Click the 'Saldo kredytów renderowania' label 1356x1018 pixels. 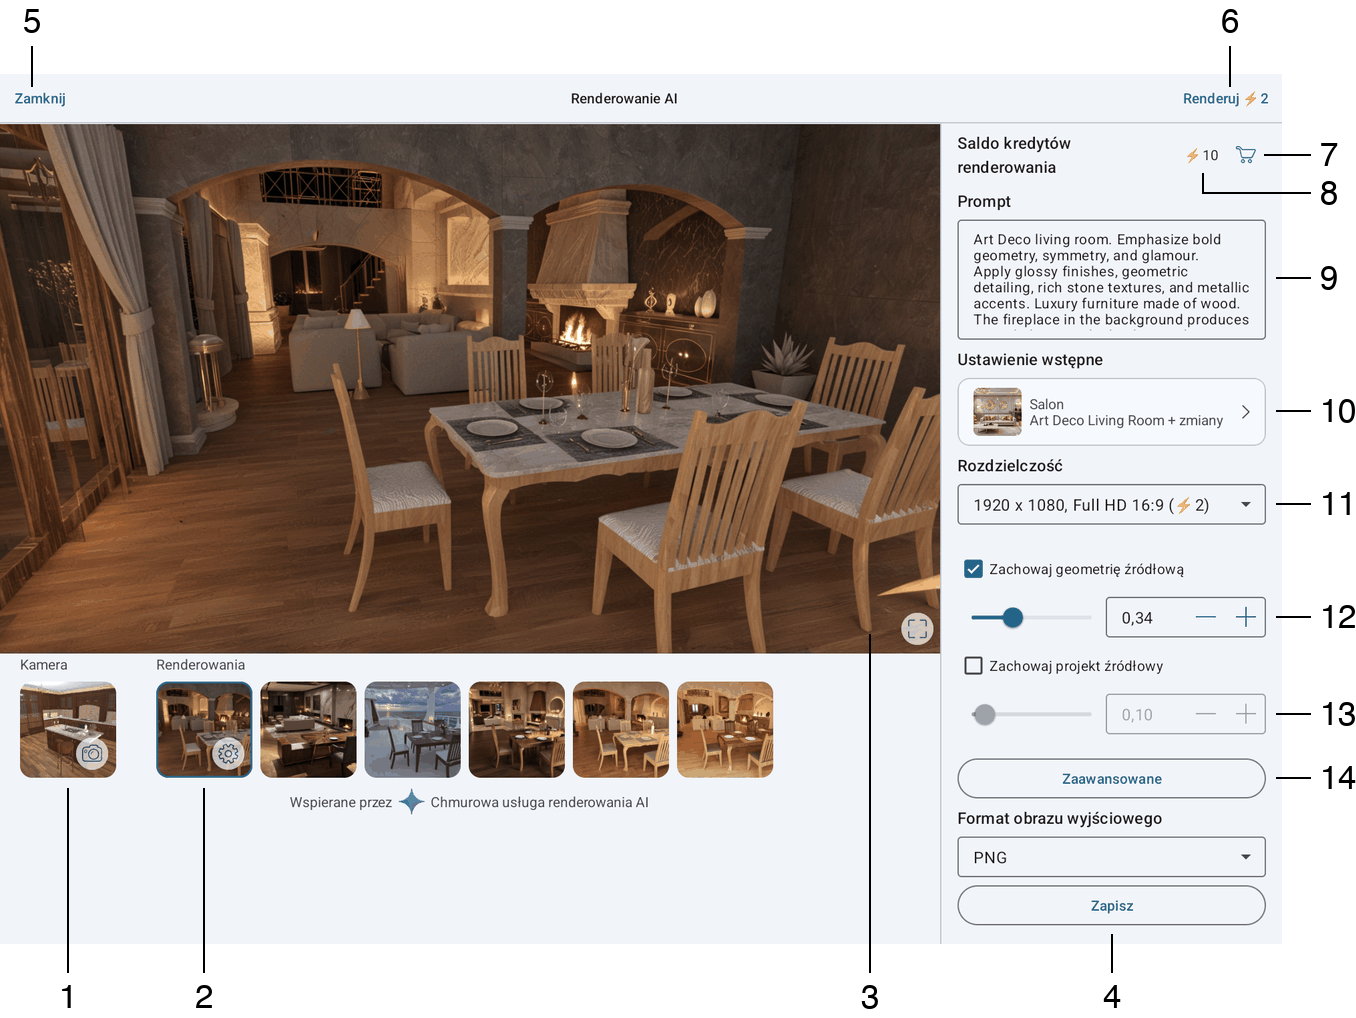click(x=1014, y=155)
